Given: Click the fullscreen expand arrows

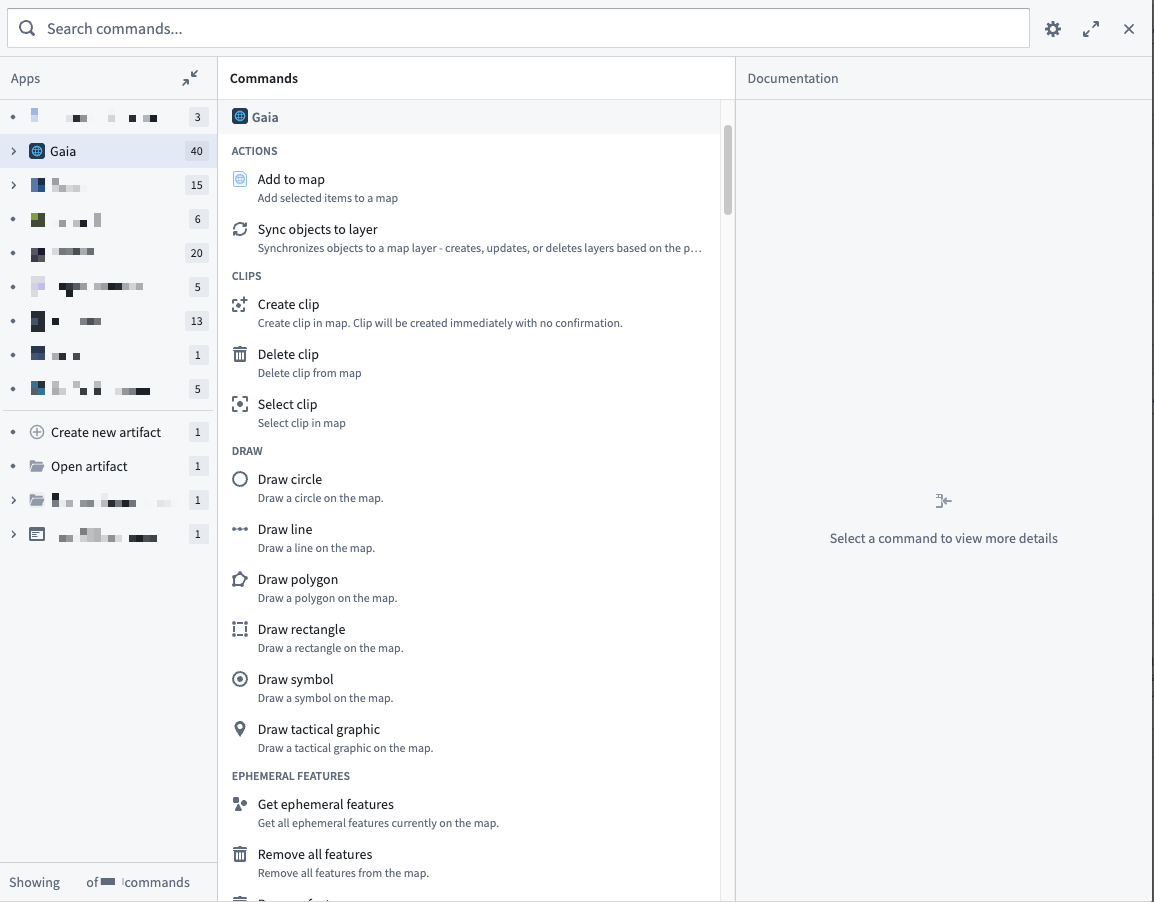Looking at the screenshot, I should [x=1091, y=28].
